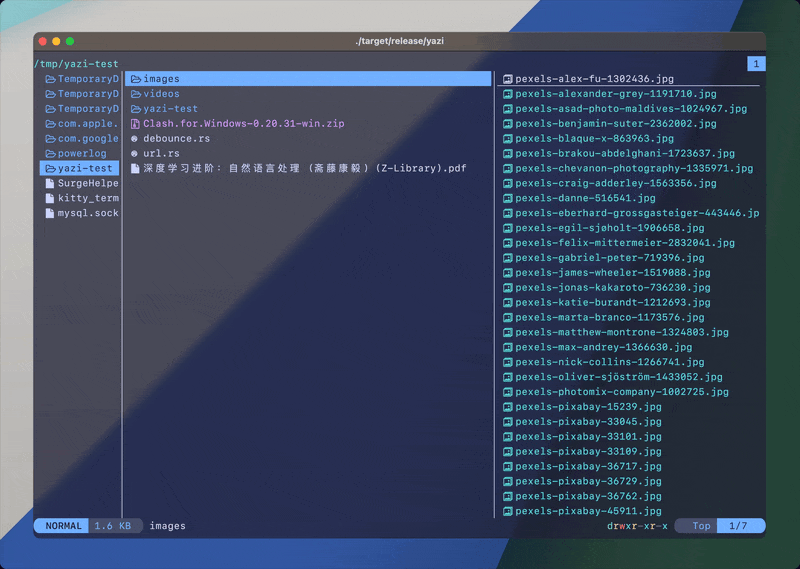The image size is (800, 569).
Task: Click the file icon beside mysql.sock
Action: tap(49, 213)
